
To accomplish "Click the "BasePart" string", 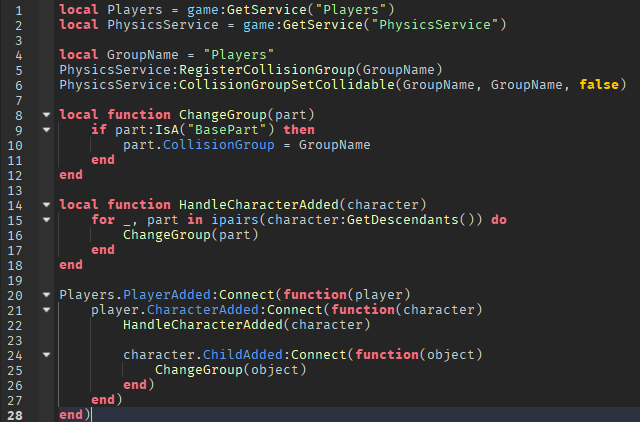I will click(227, 130).
